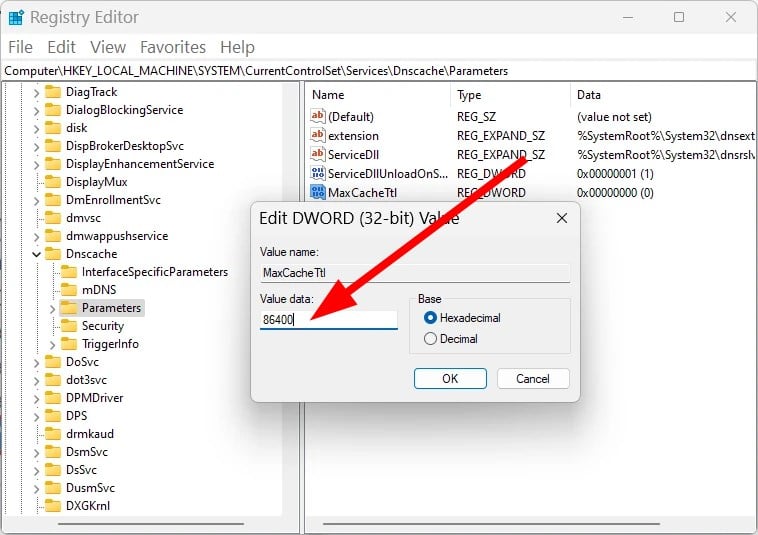Image resolution: width=758 pixels, height=535 pixels.
Task: Open the View menu
Action: tap(108, 47)
